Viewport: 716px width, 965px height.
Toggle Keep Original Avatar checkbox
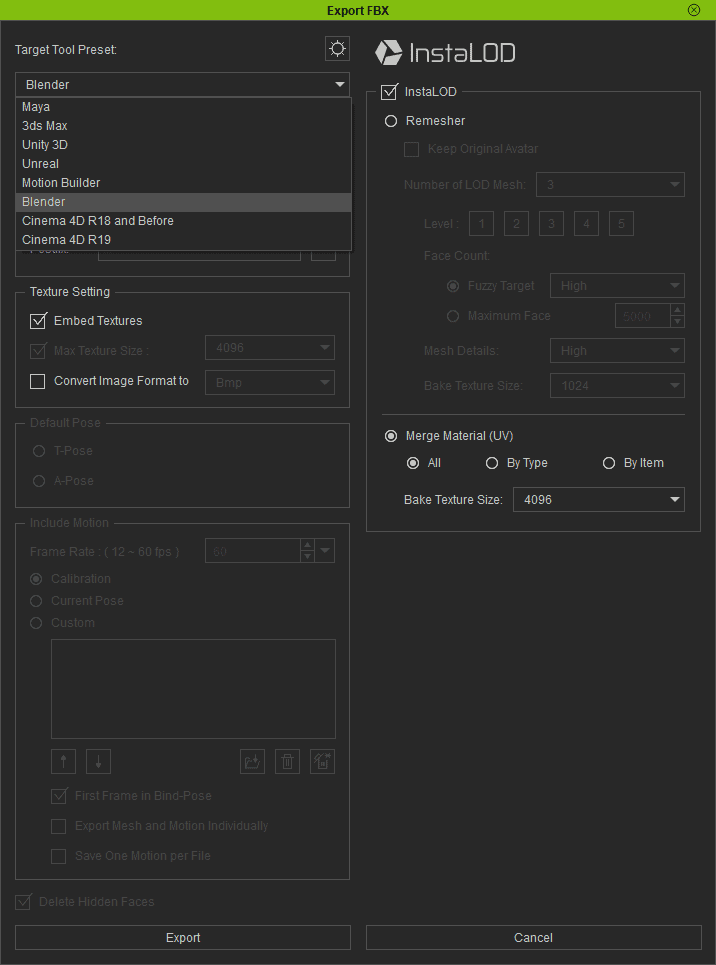[x=411, y=149]
